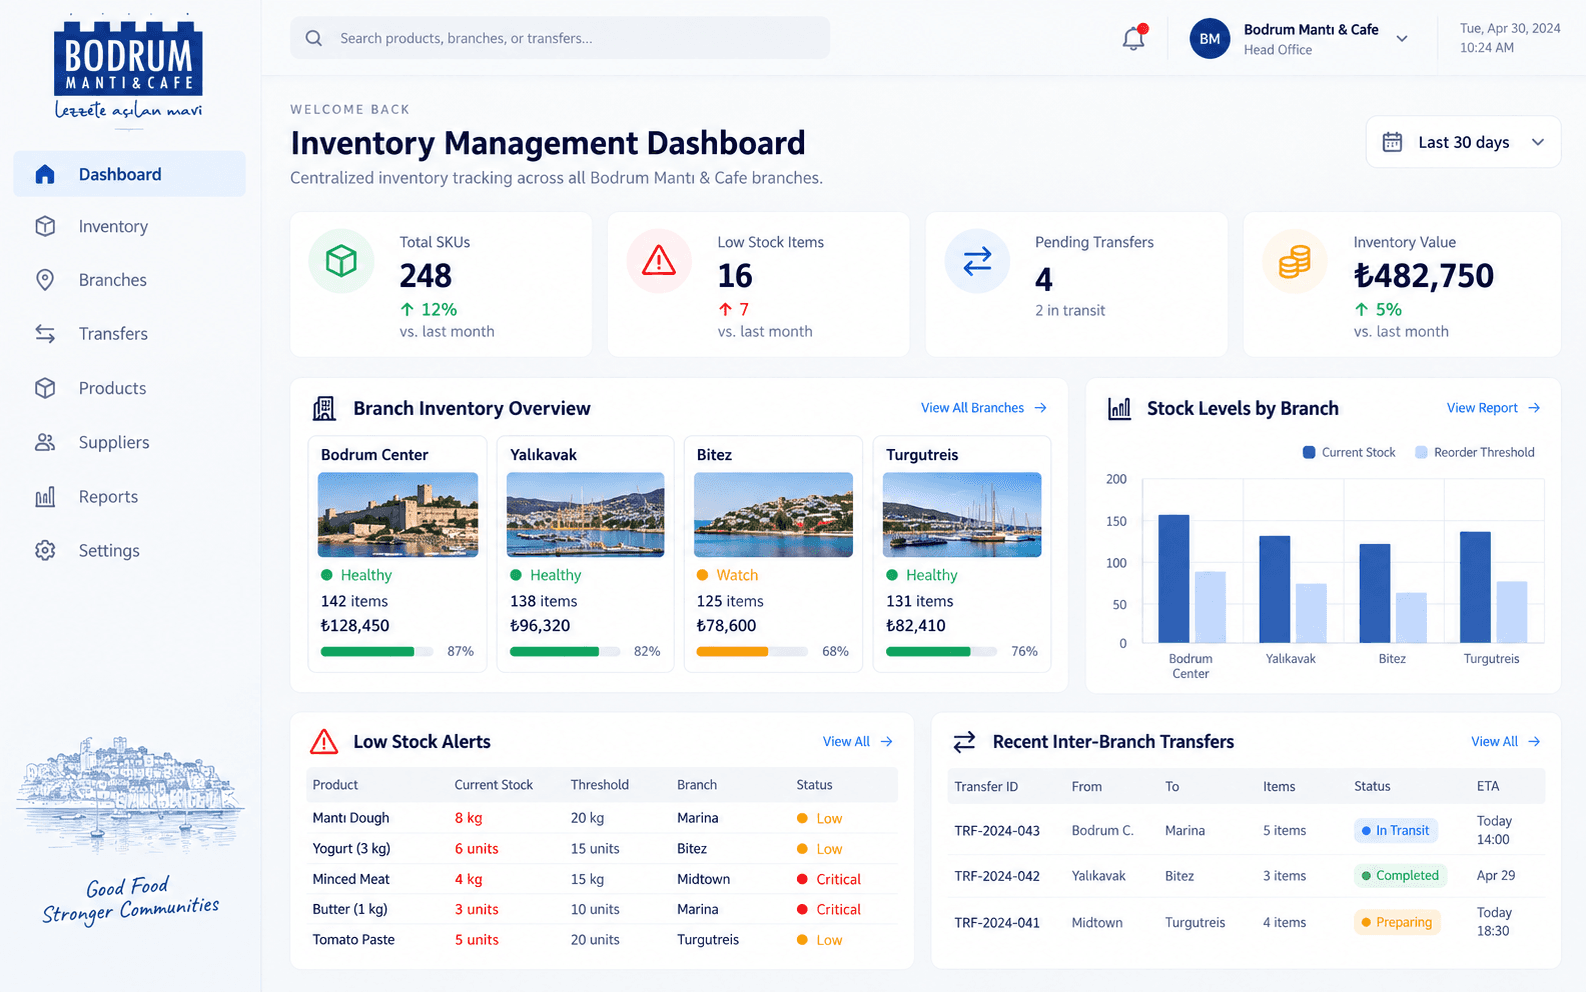The height and width of the screenshot is (992, 1586).
Task: Click the calendar icon in date range
Action: click(1392, 142)
